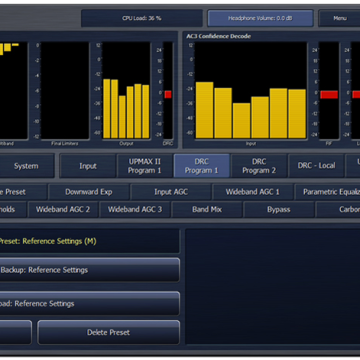Click the Final Limiters meter
This screenshot has width=360, height=360.
point(65,90)
